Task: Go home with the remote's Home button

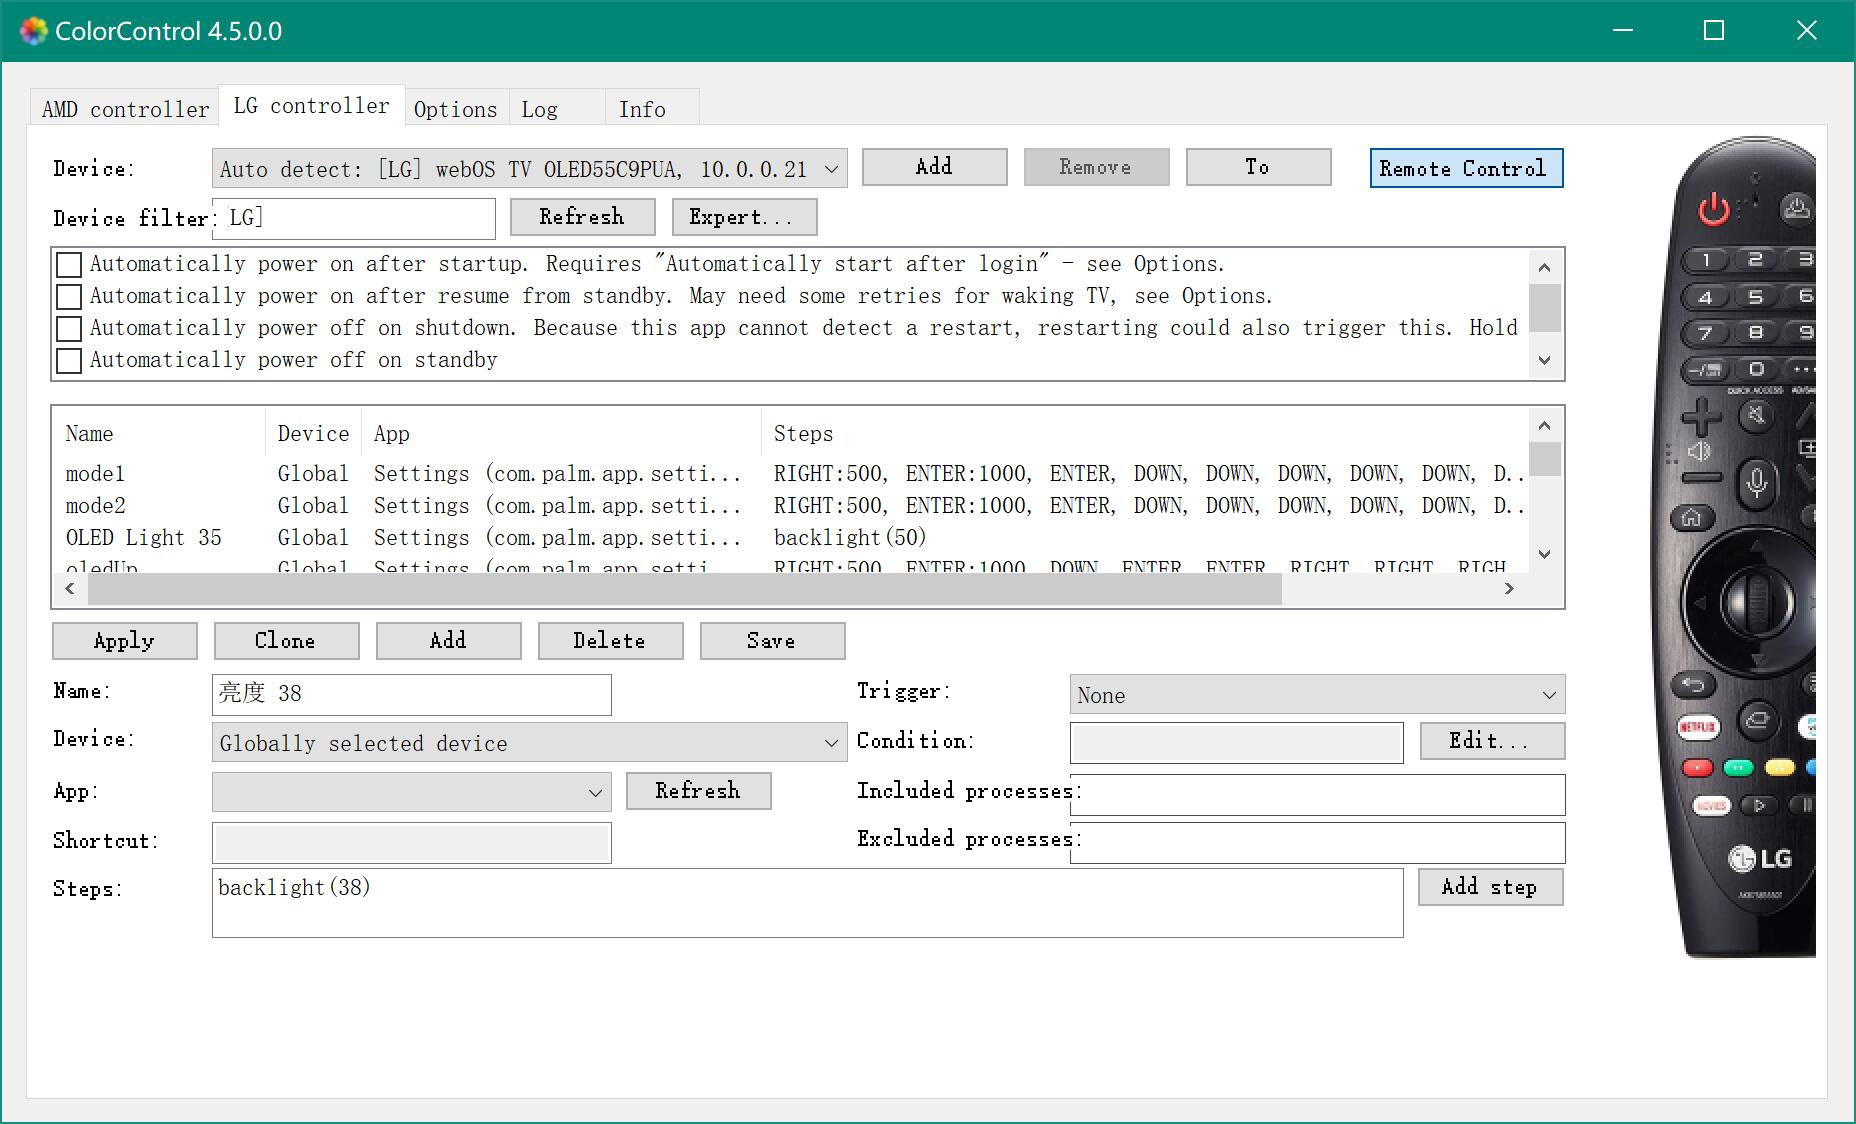Action: [x=1692, y=518]
